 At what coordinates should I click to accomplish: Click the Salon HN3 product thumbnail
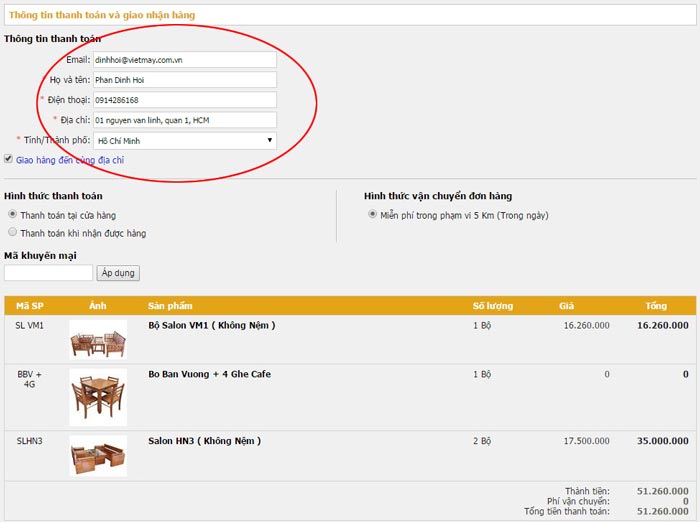(98, 456)
